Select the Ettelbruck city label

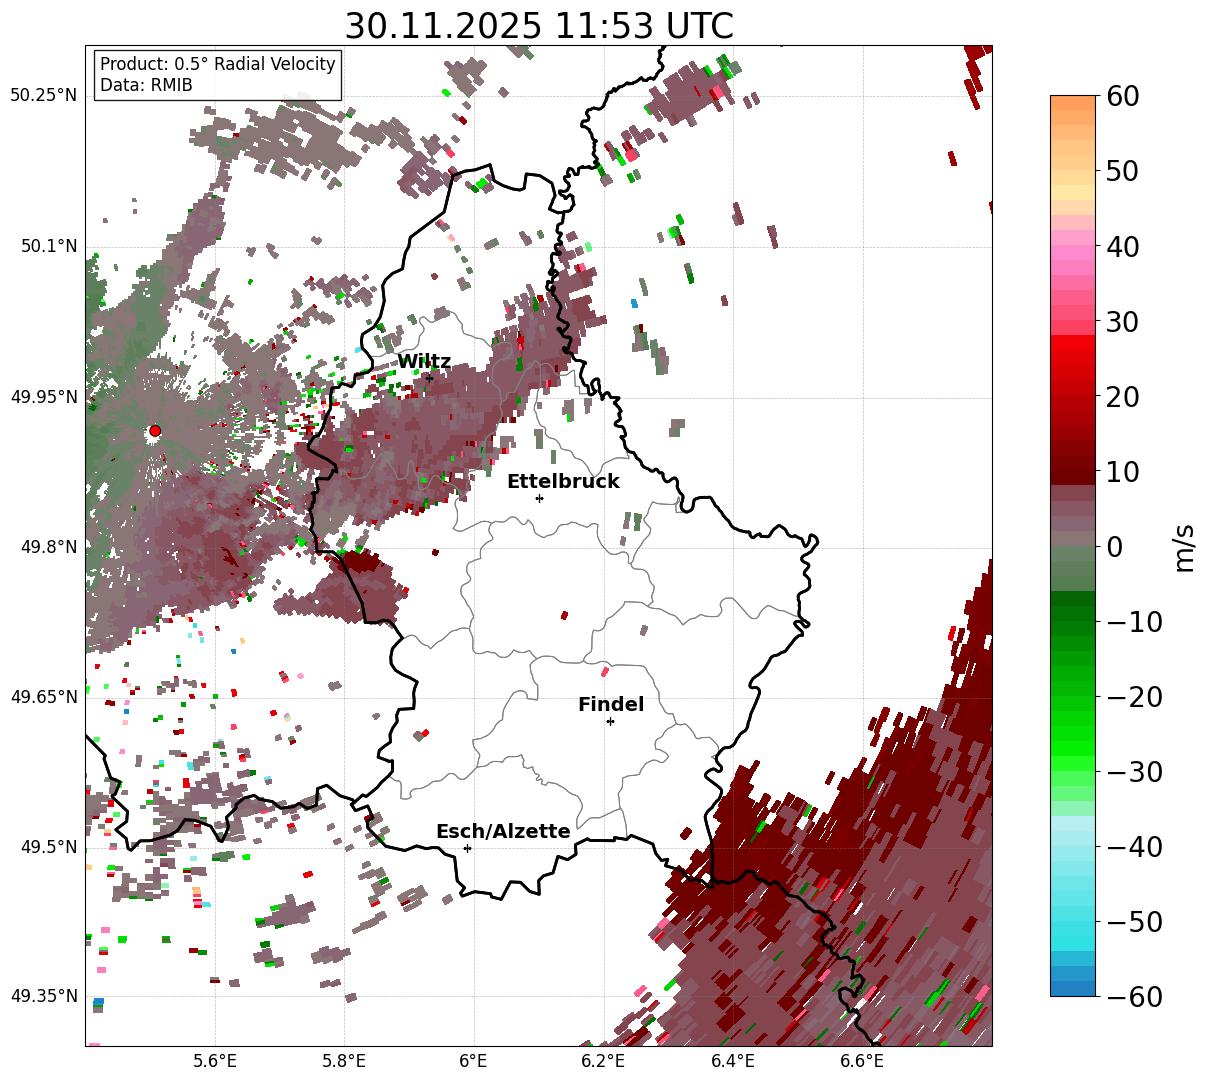pos(563,482)
